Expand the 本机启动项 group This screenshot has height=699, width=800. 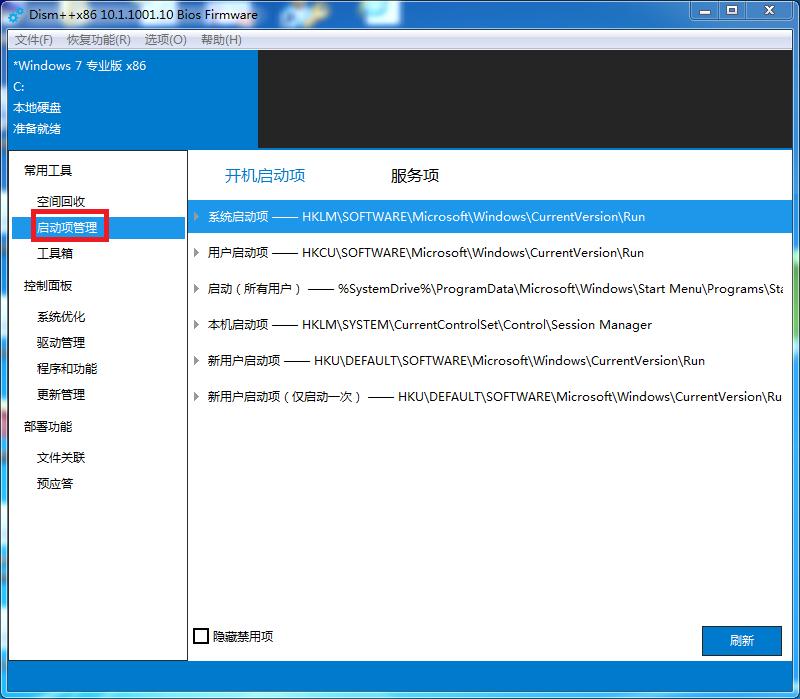click(198, 325)
